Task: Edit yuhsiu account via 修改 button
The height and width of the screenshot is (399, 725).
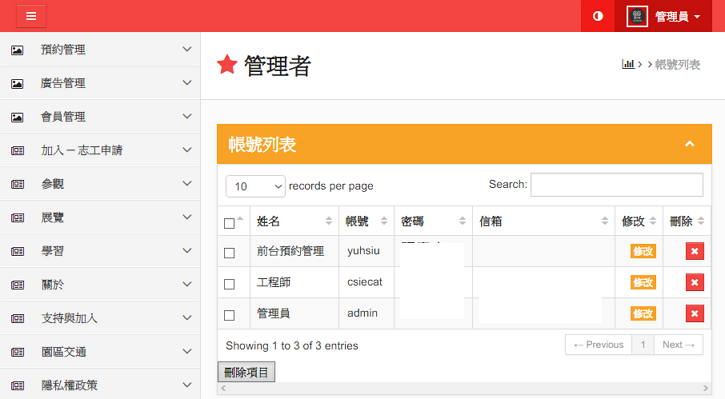Action: click(643, 251)
